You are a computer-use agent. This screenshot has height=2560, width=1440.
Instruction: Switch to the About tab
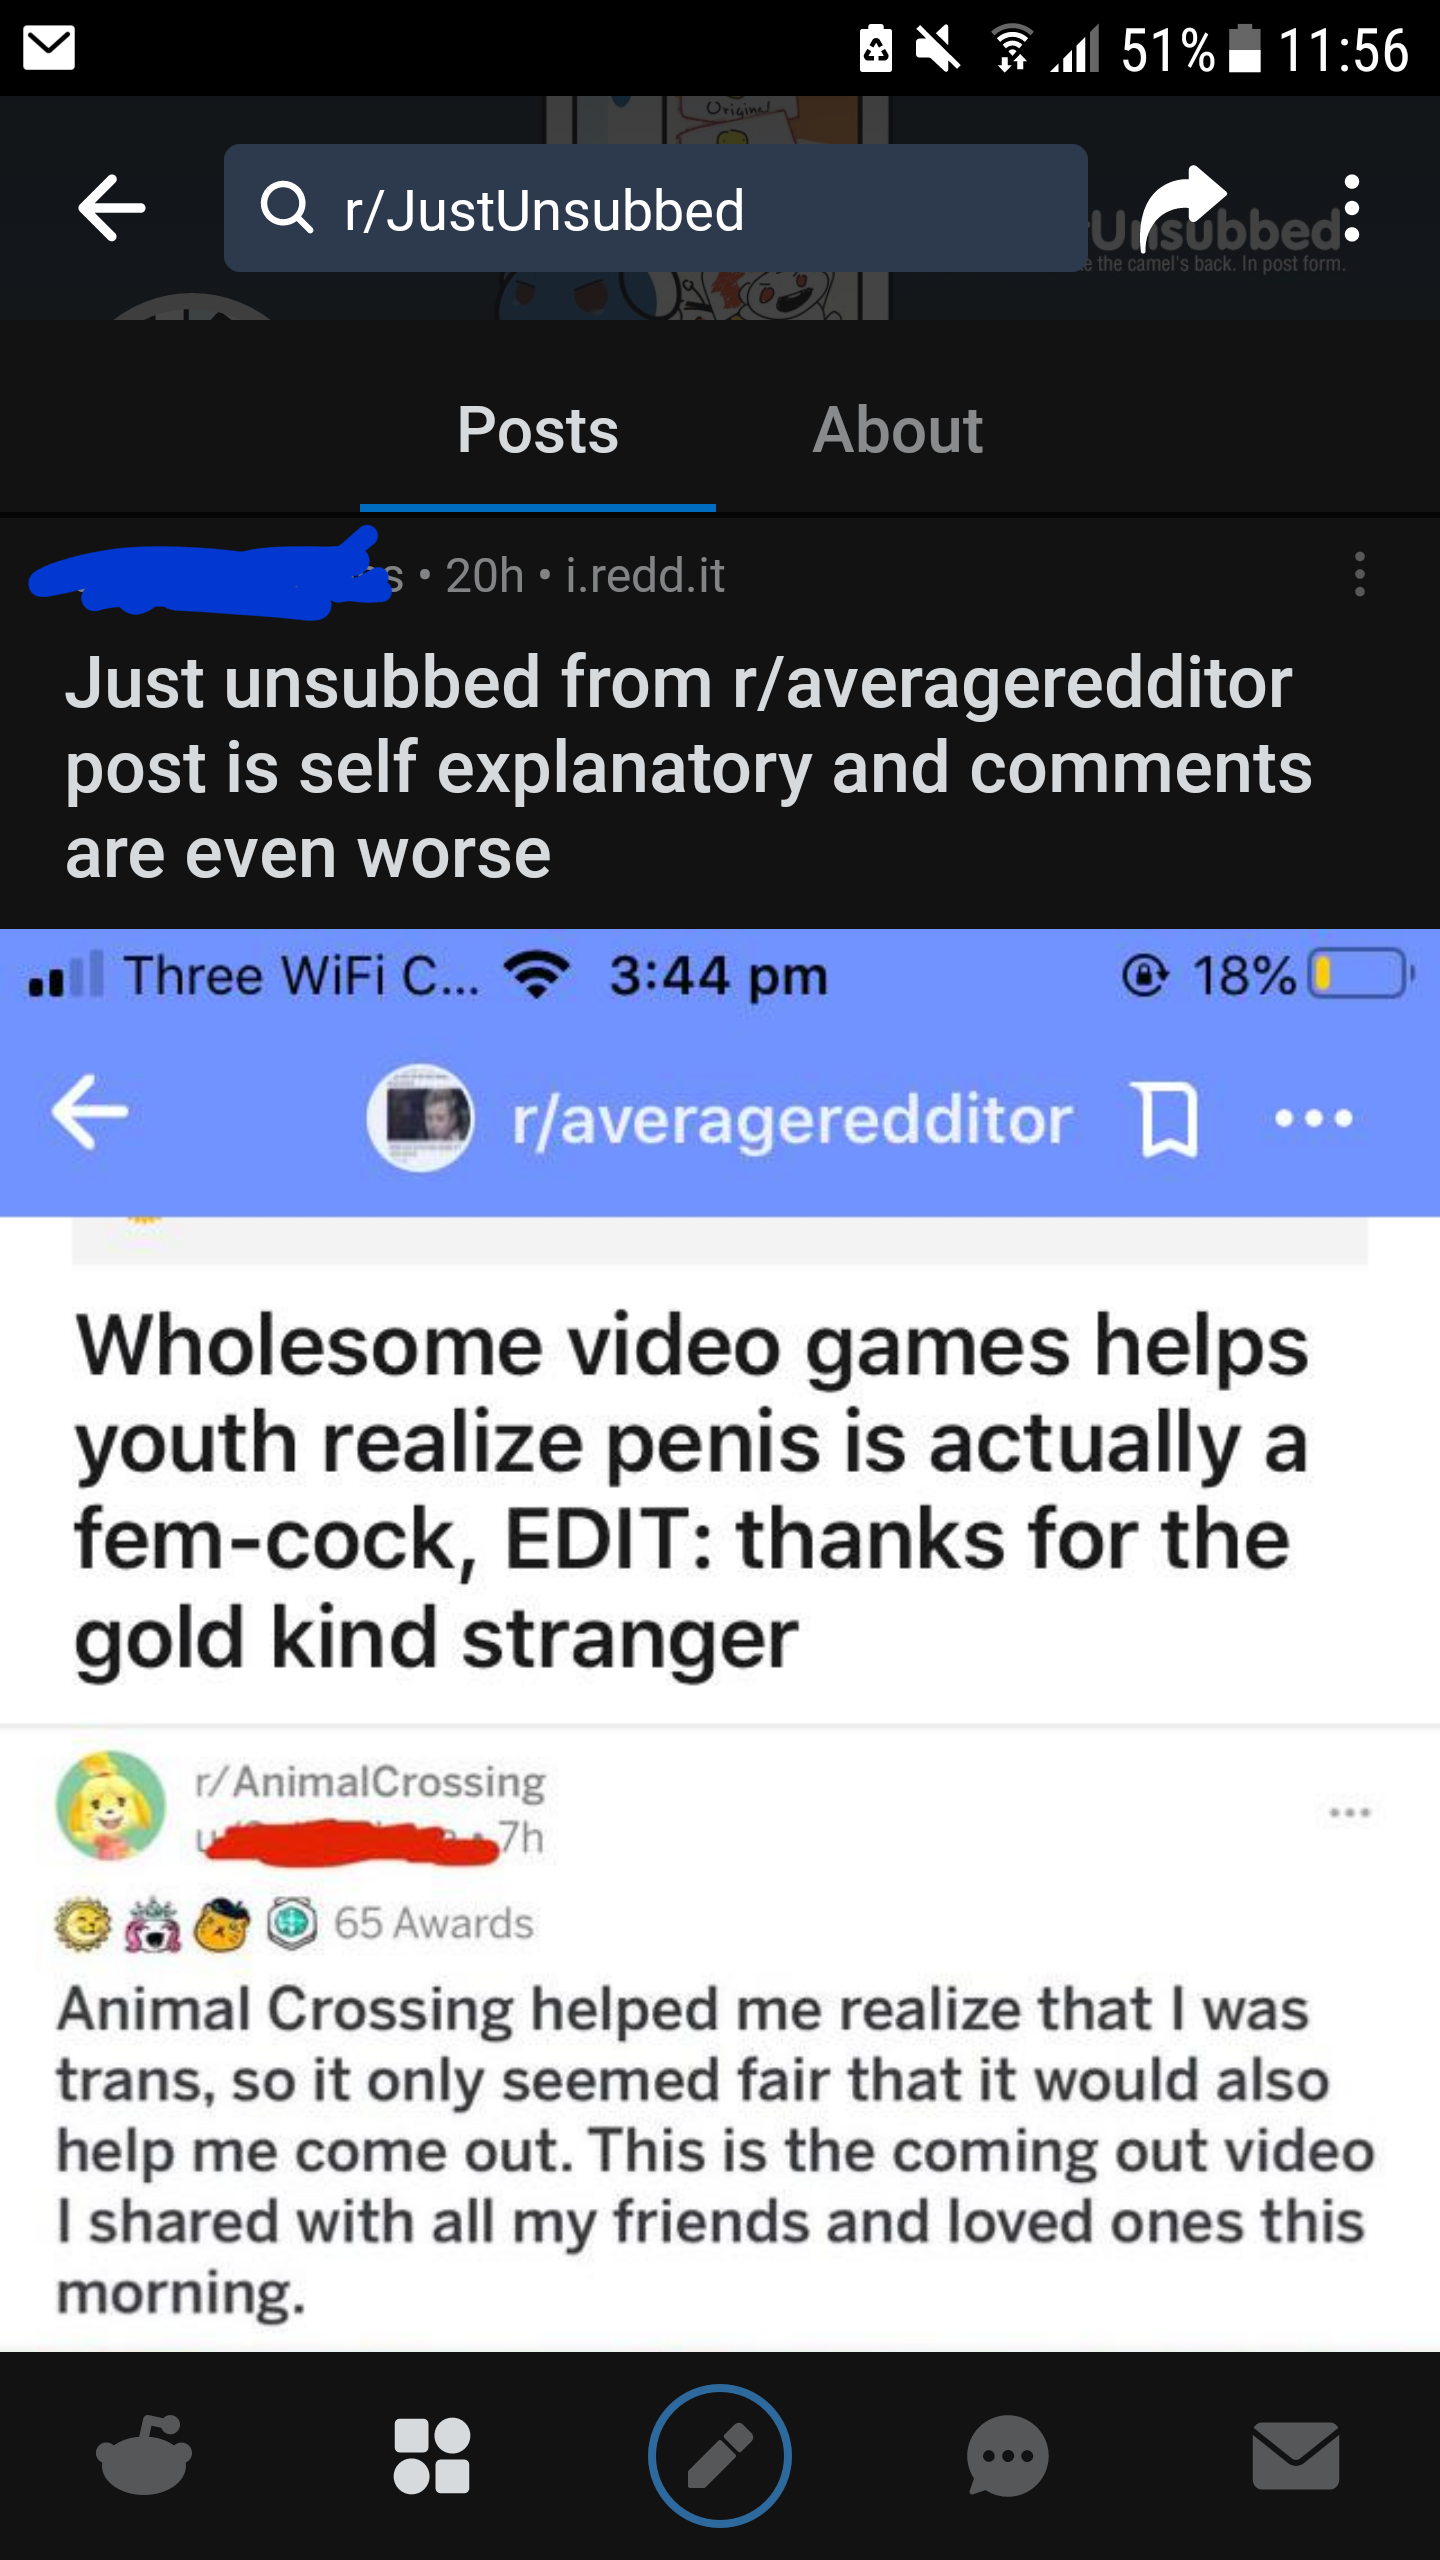pos(897,430)
